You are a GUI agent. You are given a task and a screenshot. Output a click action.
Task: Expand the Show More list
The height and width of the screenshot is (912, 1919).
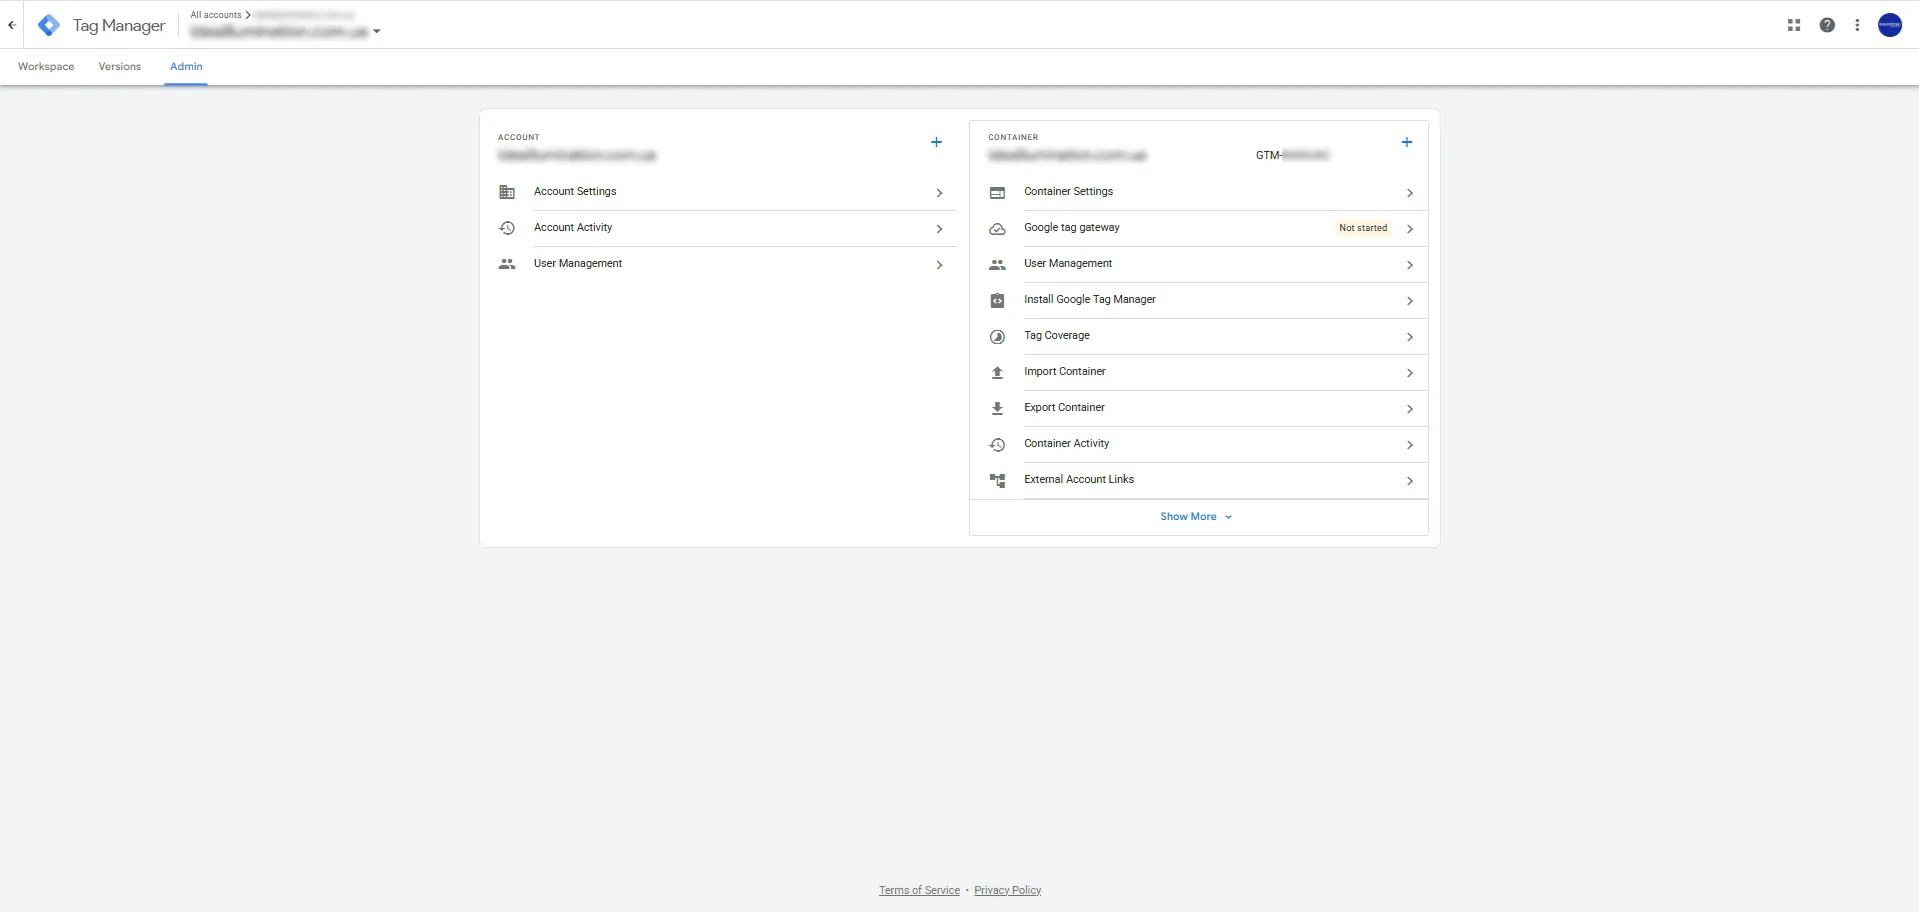(1196, 517)
